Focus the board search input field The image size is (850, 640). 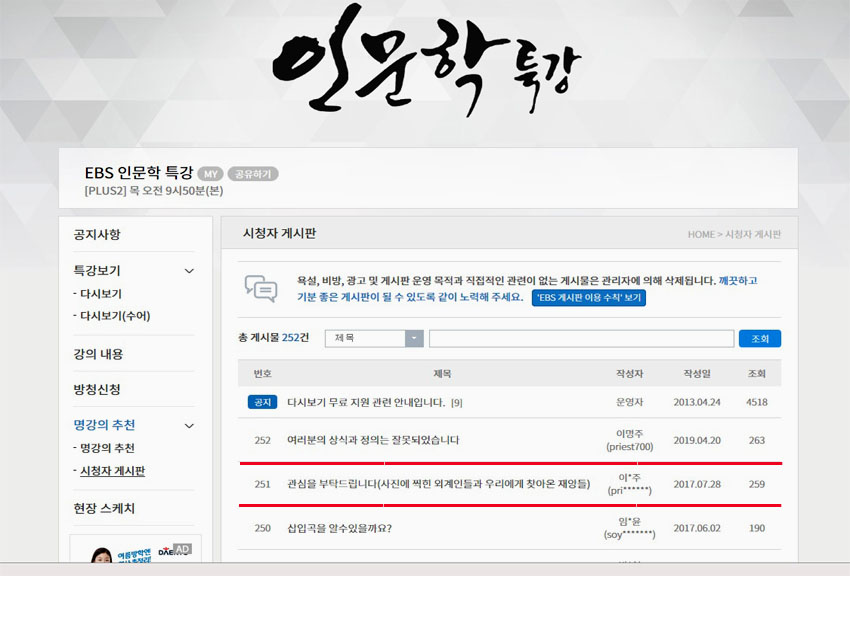[x=581, y=338]
